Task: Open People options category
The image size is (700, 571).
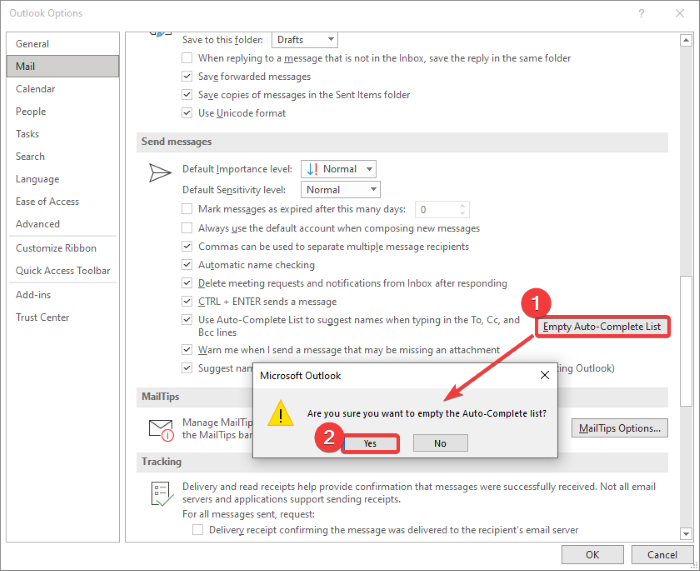Action: 63,111
